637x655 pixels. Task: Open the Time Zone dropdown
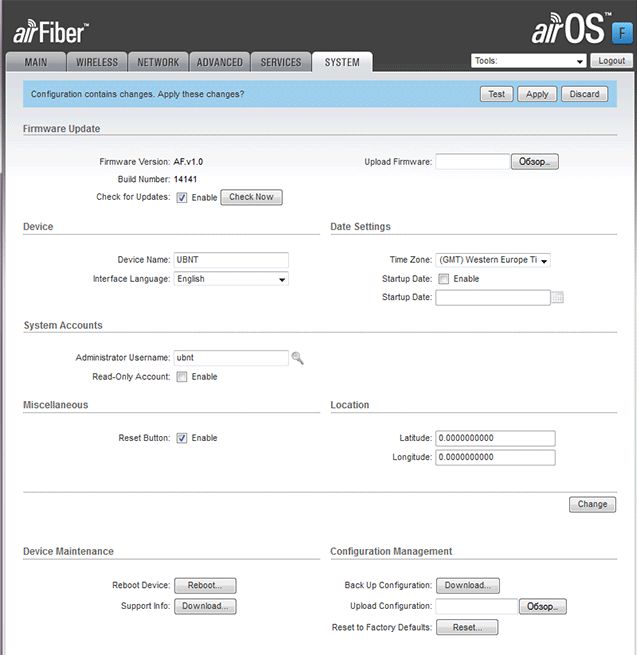pyautogui.click(x=493, y=260)
